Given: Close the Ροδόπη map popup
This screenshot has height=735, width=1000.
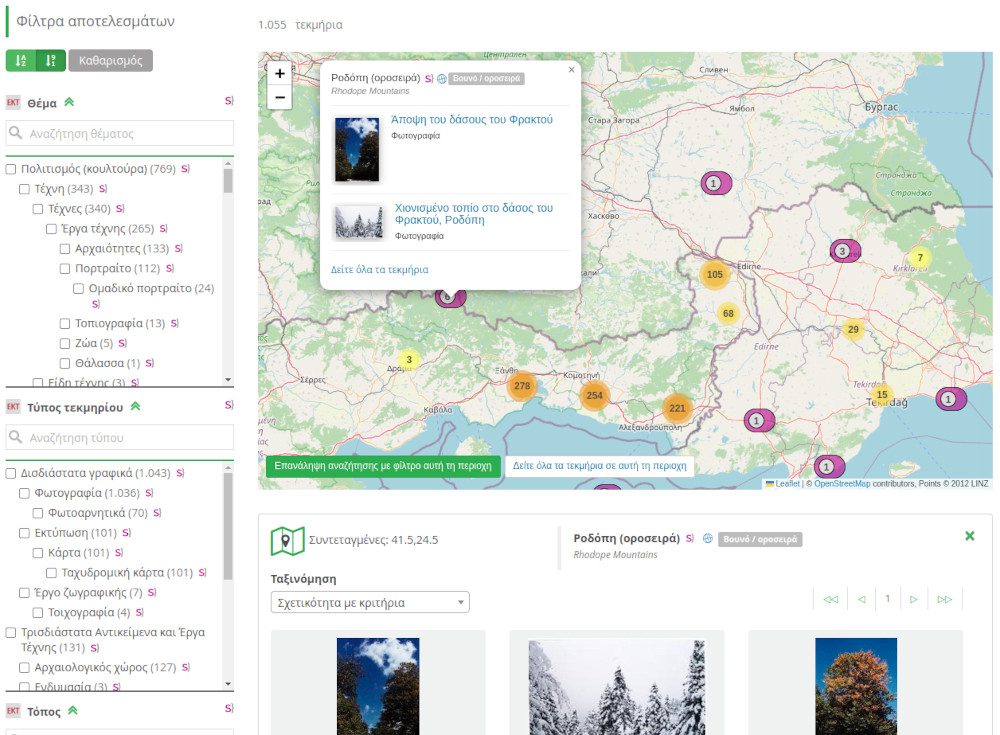Looking at the screenshot, I should click(571, 70).
